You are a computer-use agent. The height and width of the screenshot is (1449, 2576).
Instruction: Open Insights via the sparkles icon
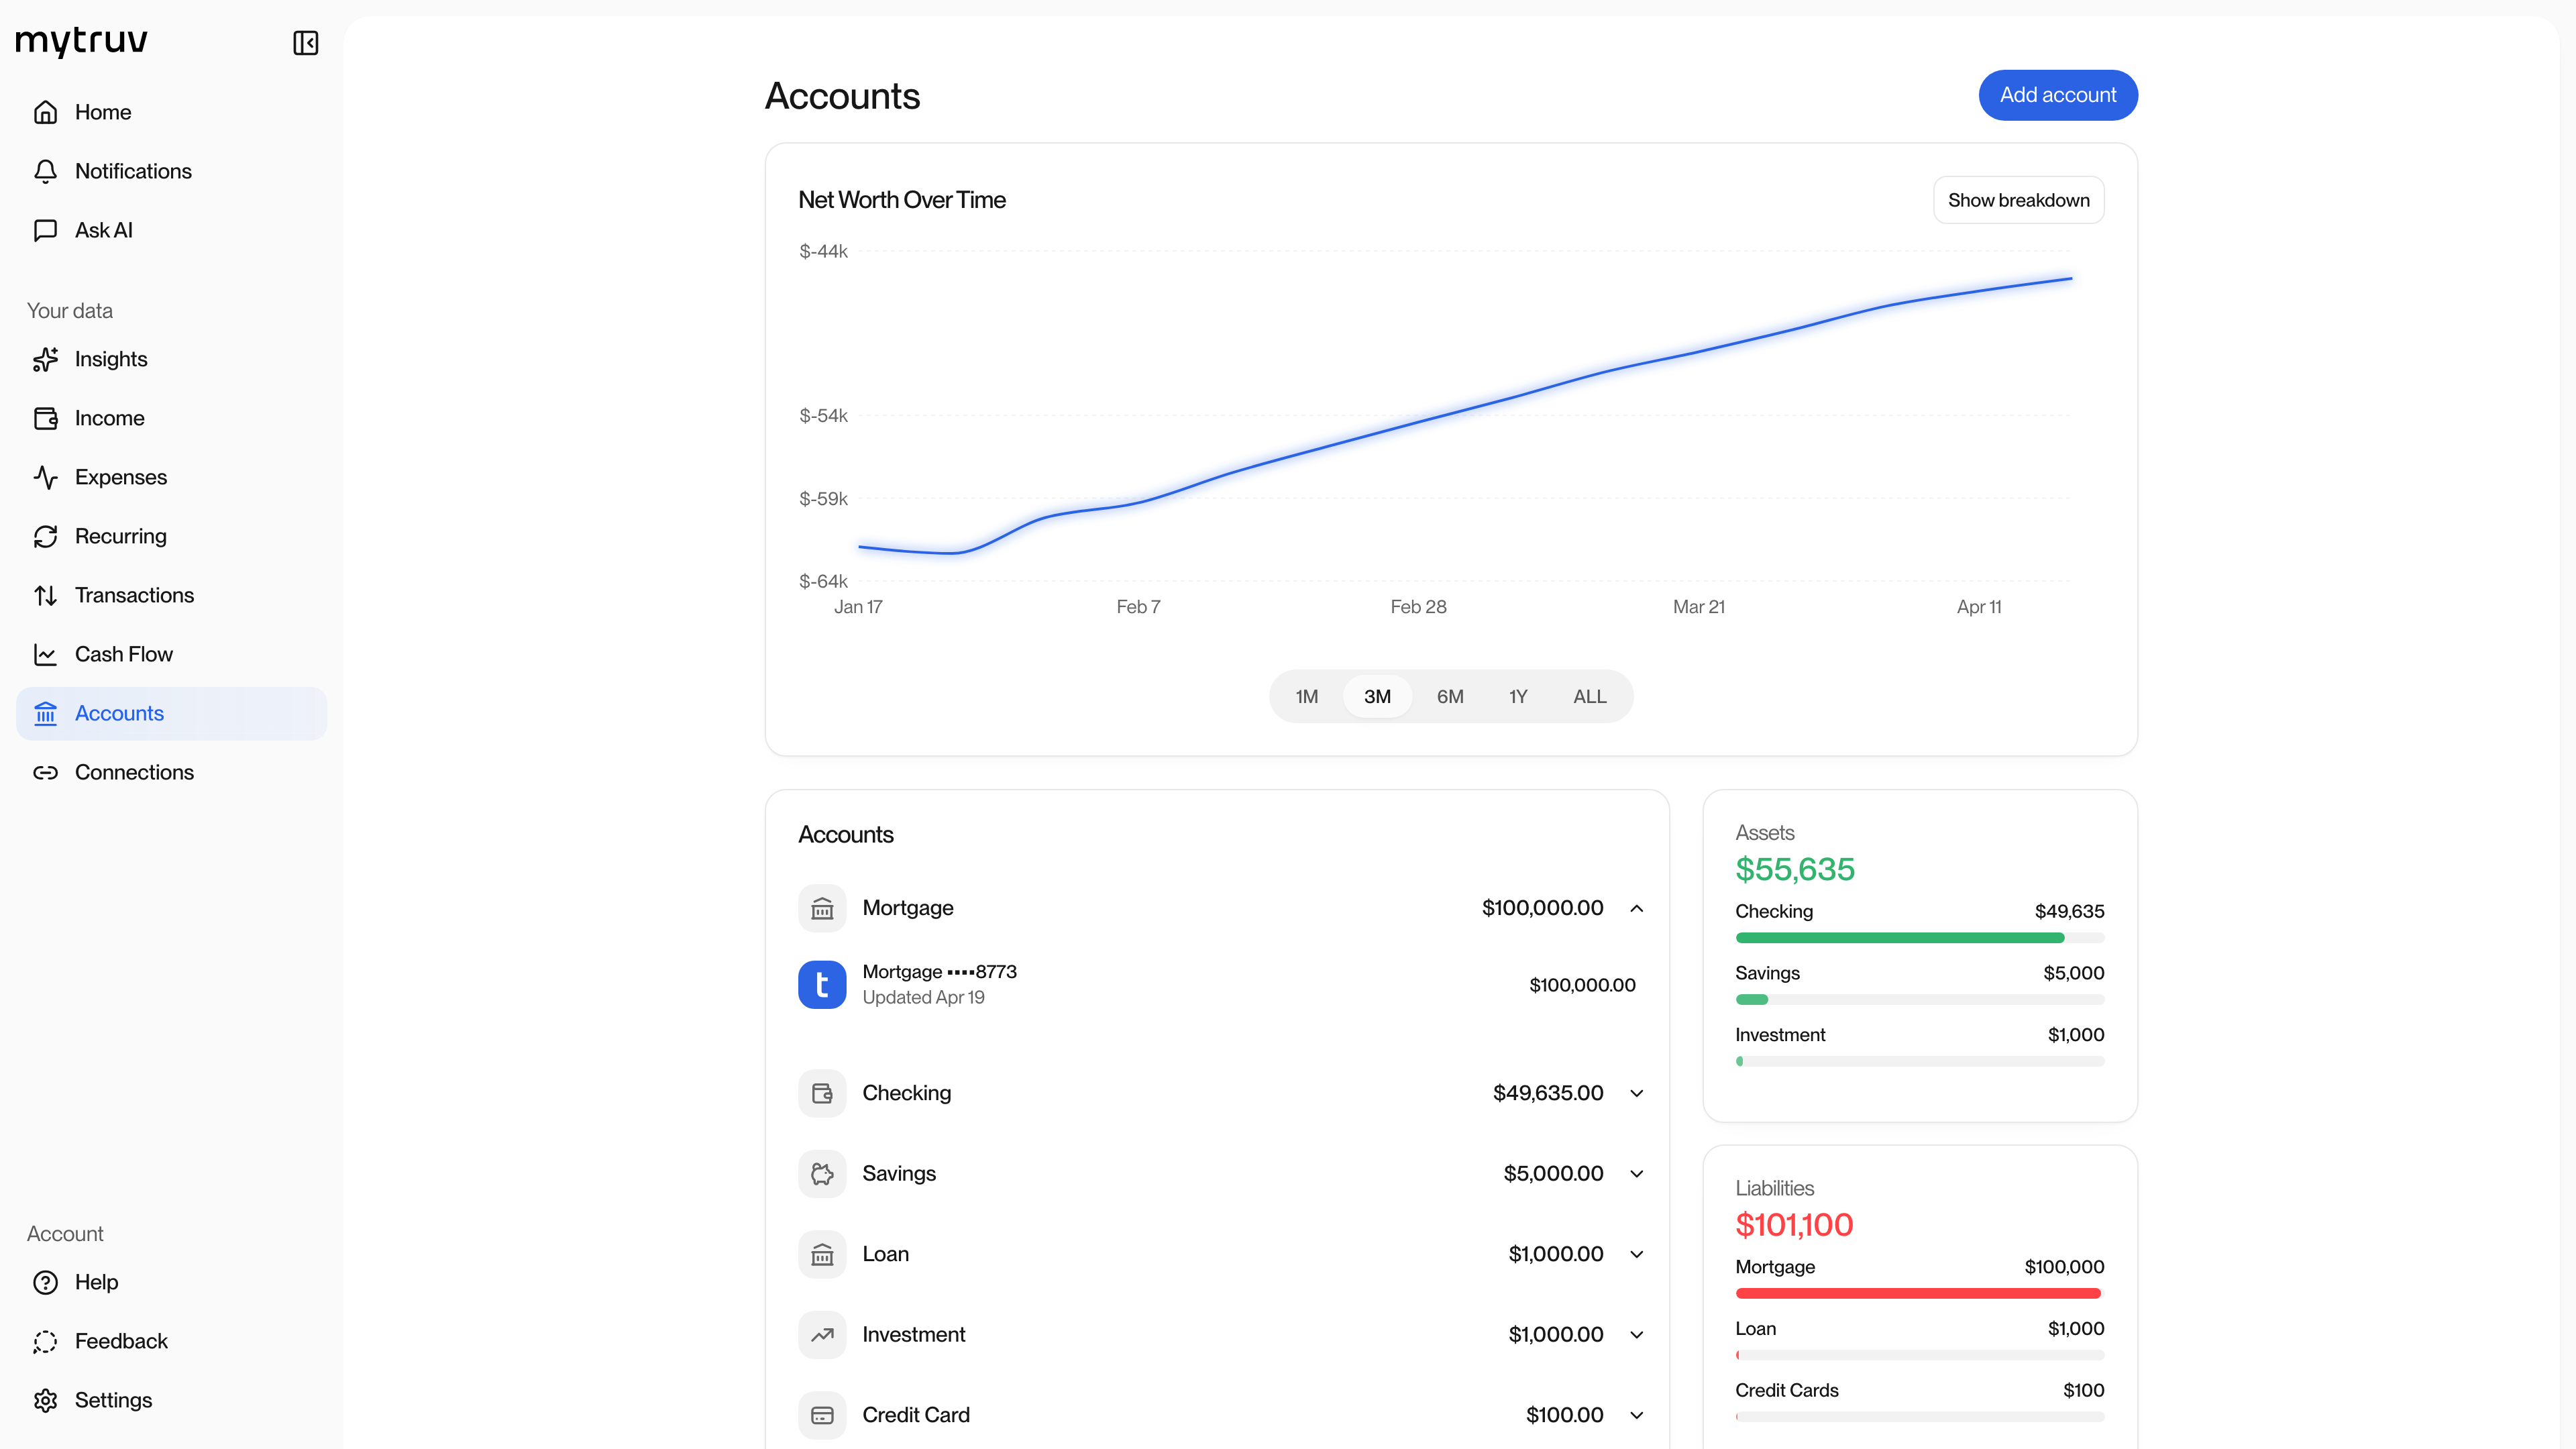pos(45,359)
